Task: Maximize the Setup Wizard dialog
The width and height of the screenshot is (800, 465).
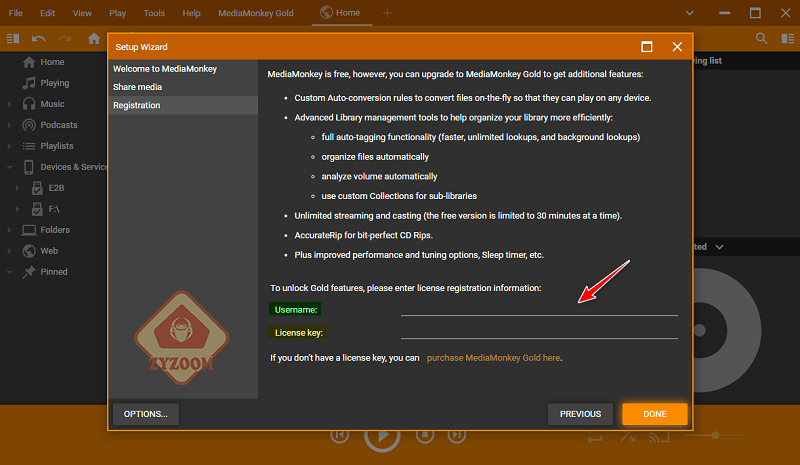Action: [x=647, y=47]
